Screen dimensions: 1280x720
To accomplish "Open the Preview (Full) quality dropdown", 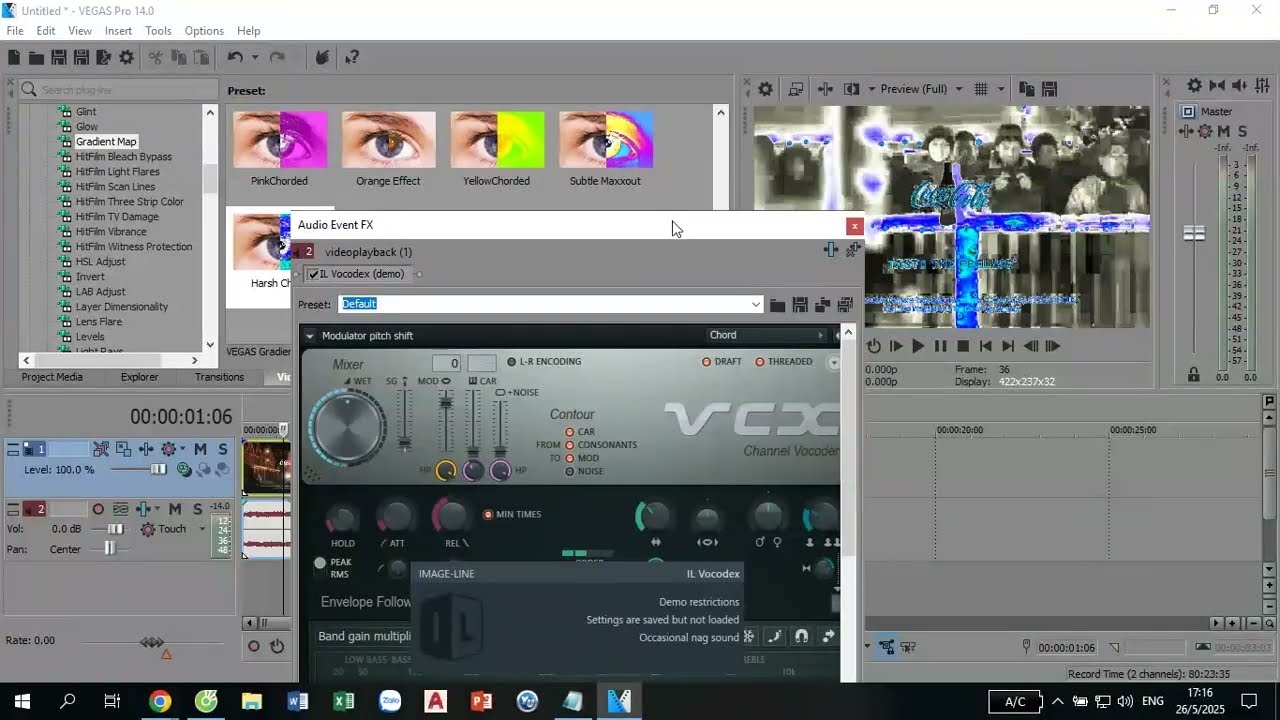I will (x=959, y=89).
